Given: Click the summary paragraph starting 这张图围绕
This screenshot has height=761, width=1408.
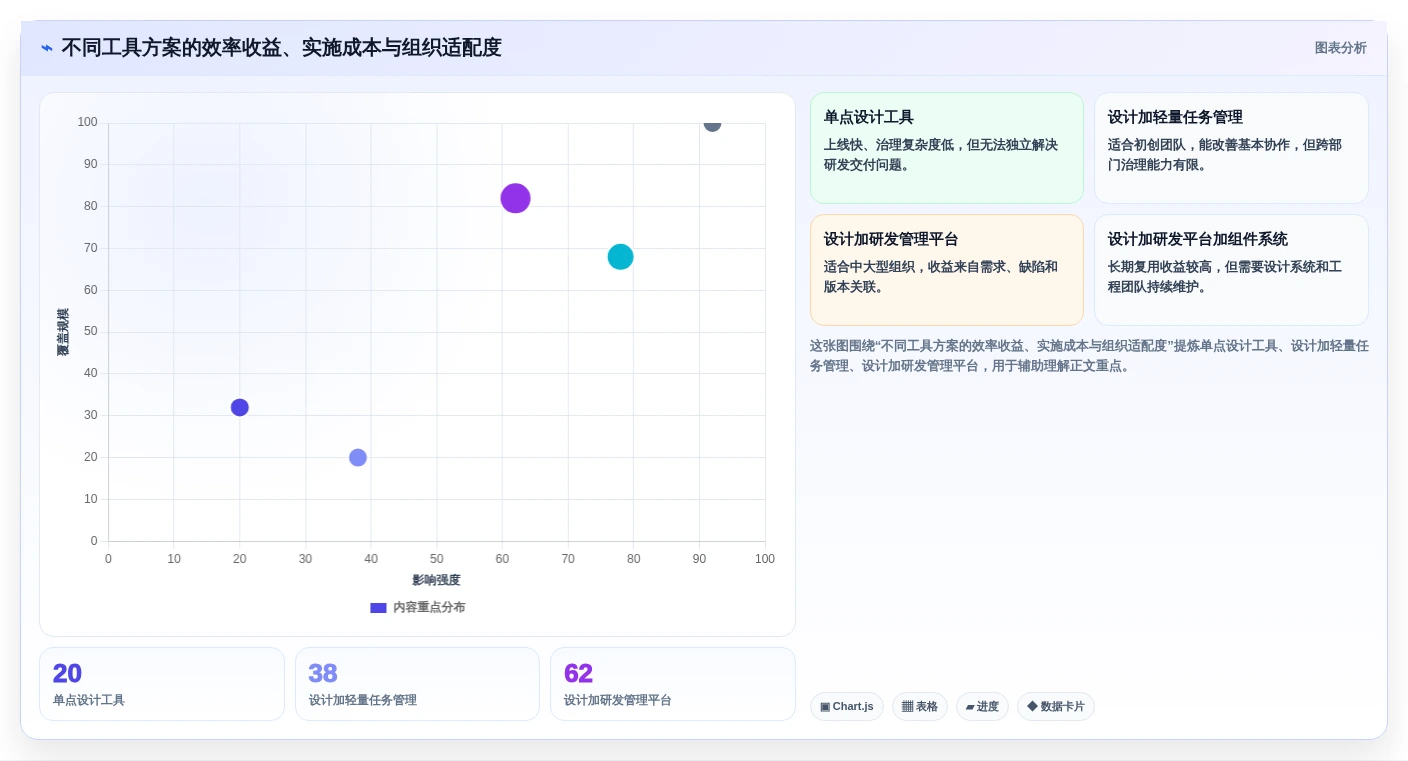Looking at the screenshot, I should click(1089, 356).
